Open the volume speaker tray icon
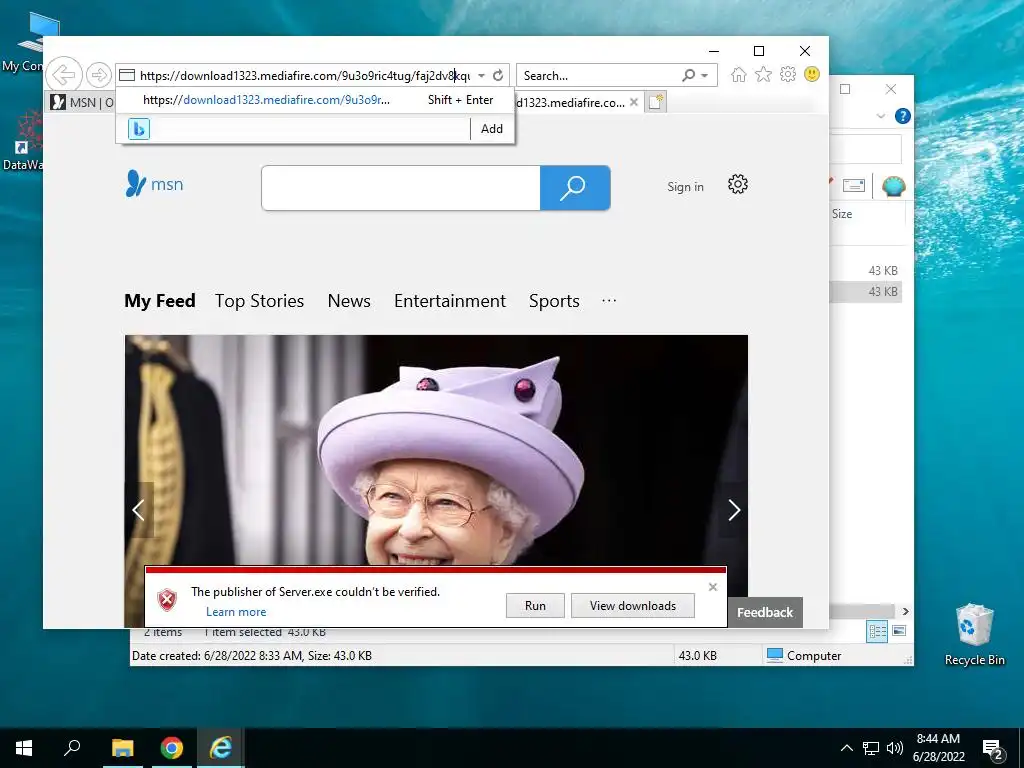 pyautogui.click(x=895, y=748)
